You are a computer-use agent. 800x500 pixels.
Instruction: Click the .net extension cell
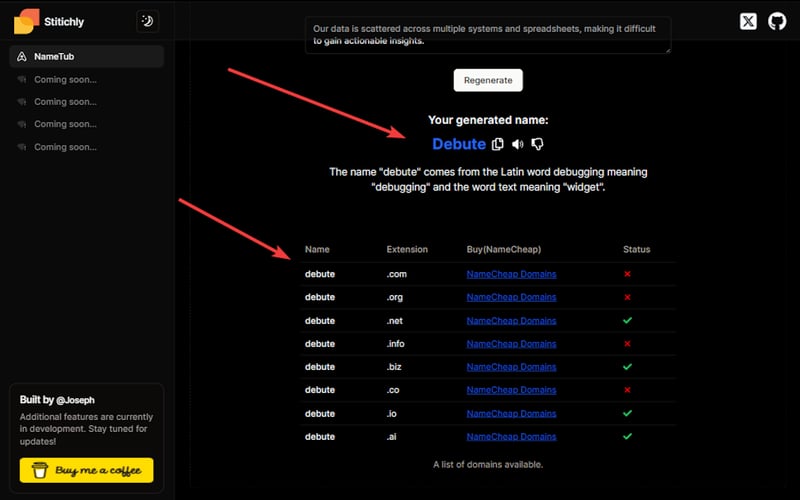pos(394,320)
